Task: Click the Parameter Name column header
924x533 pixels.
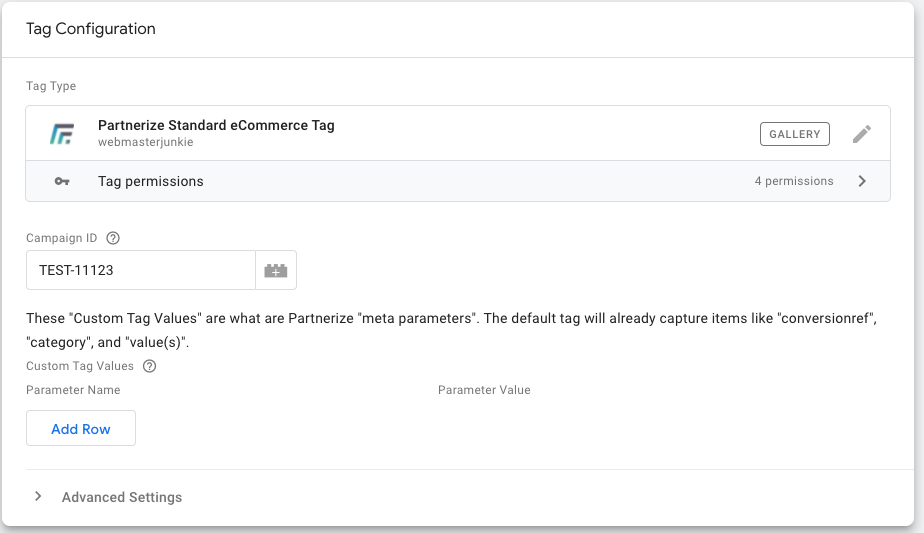Action: click(73, 390)
